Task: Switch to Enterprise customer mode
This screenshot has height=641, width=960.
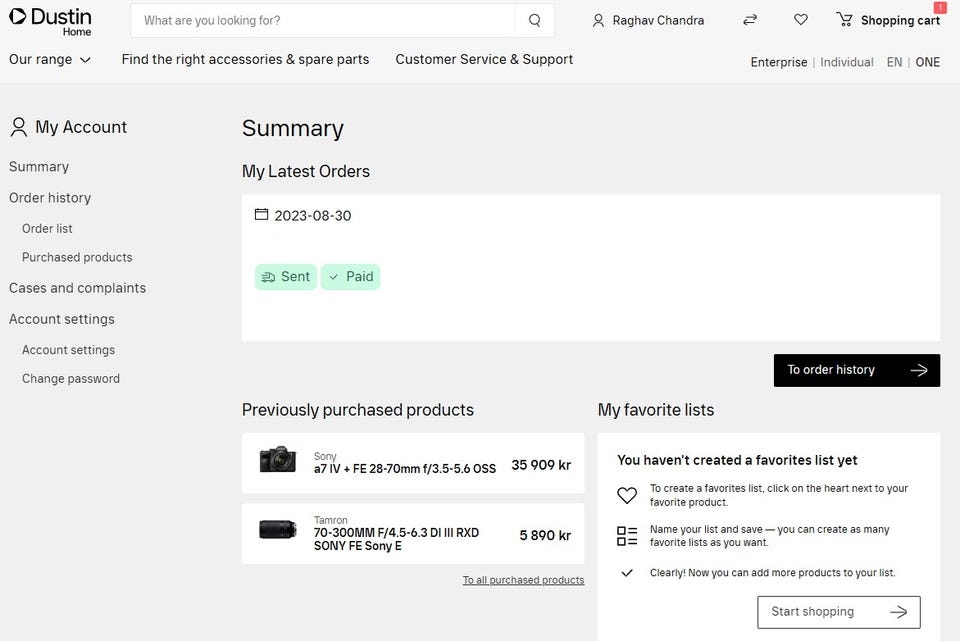Action: (778, 62)
